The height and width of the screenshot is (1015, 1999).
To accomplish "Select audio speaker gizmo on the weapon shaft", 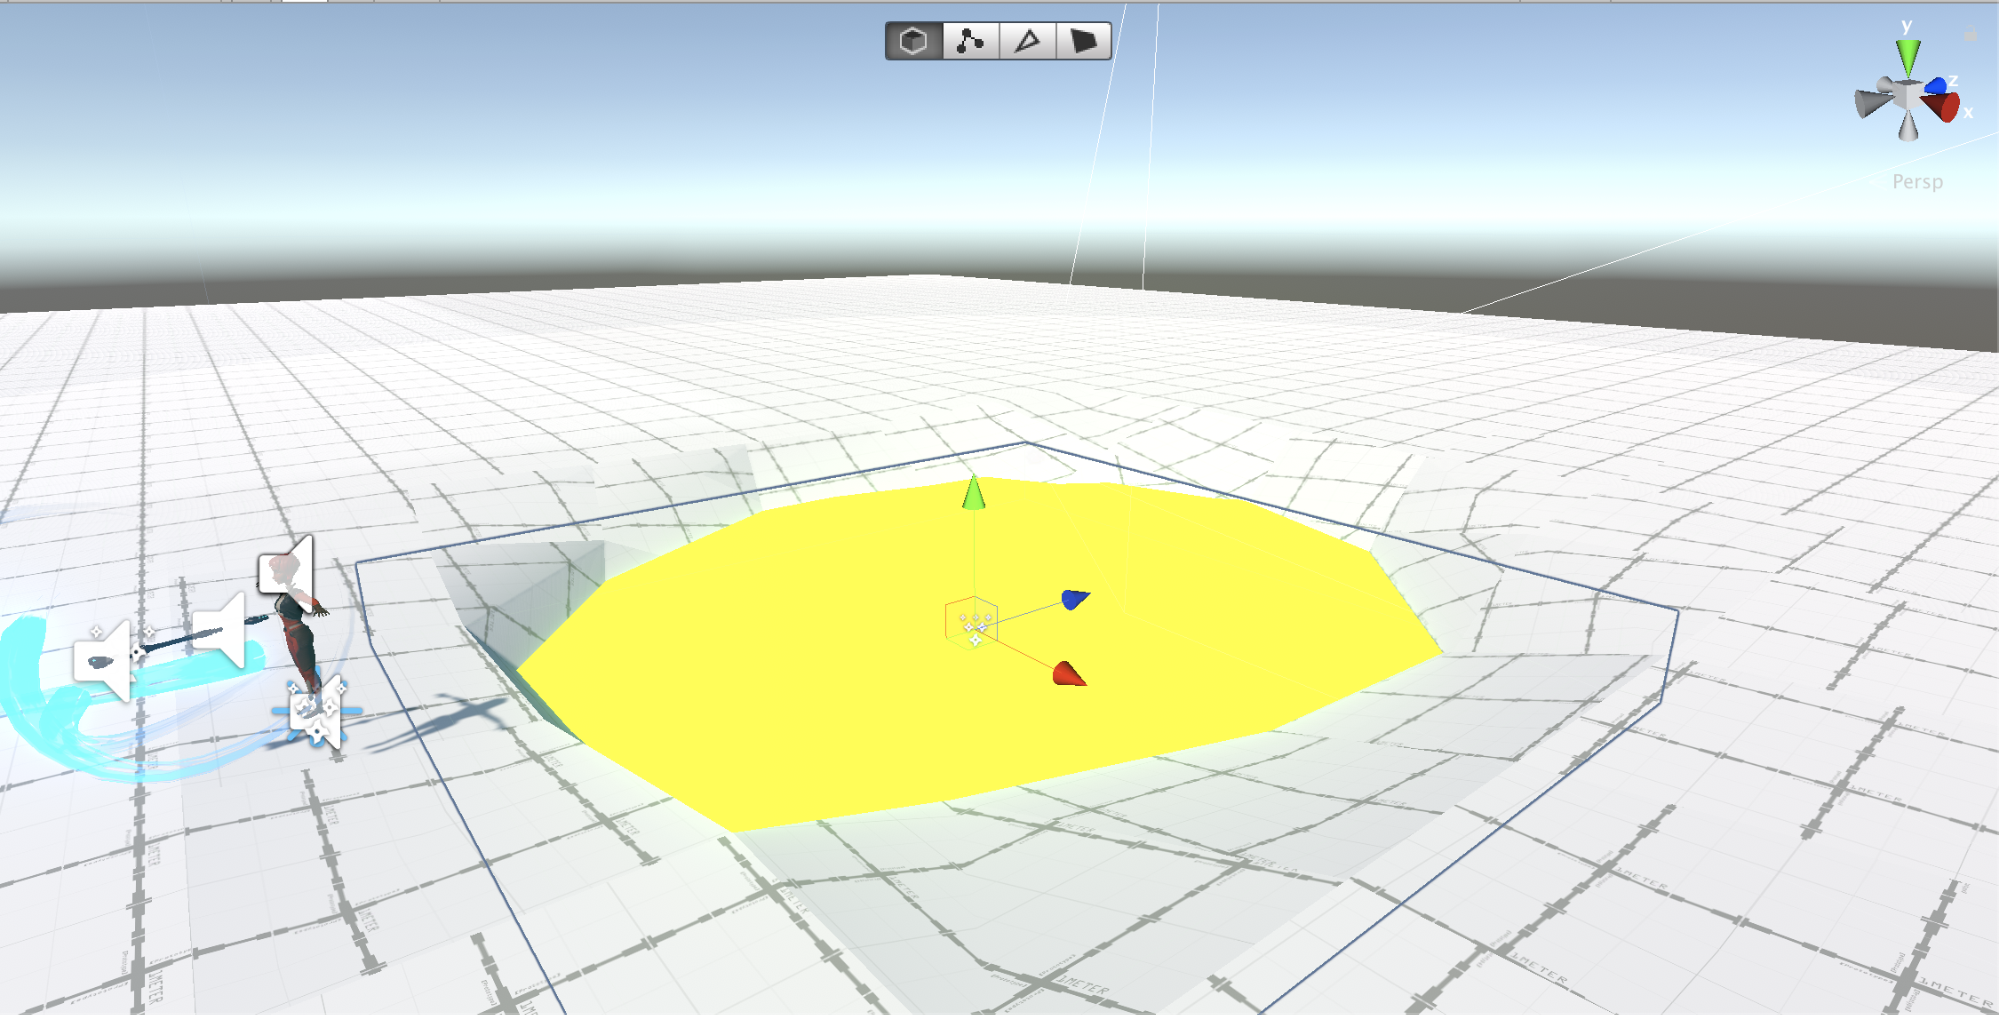I will click(x=221, y=630).
